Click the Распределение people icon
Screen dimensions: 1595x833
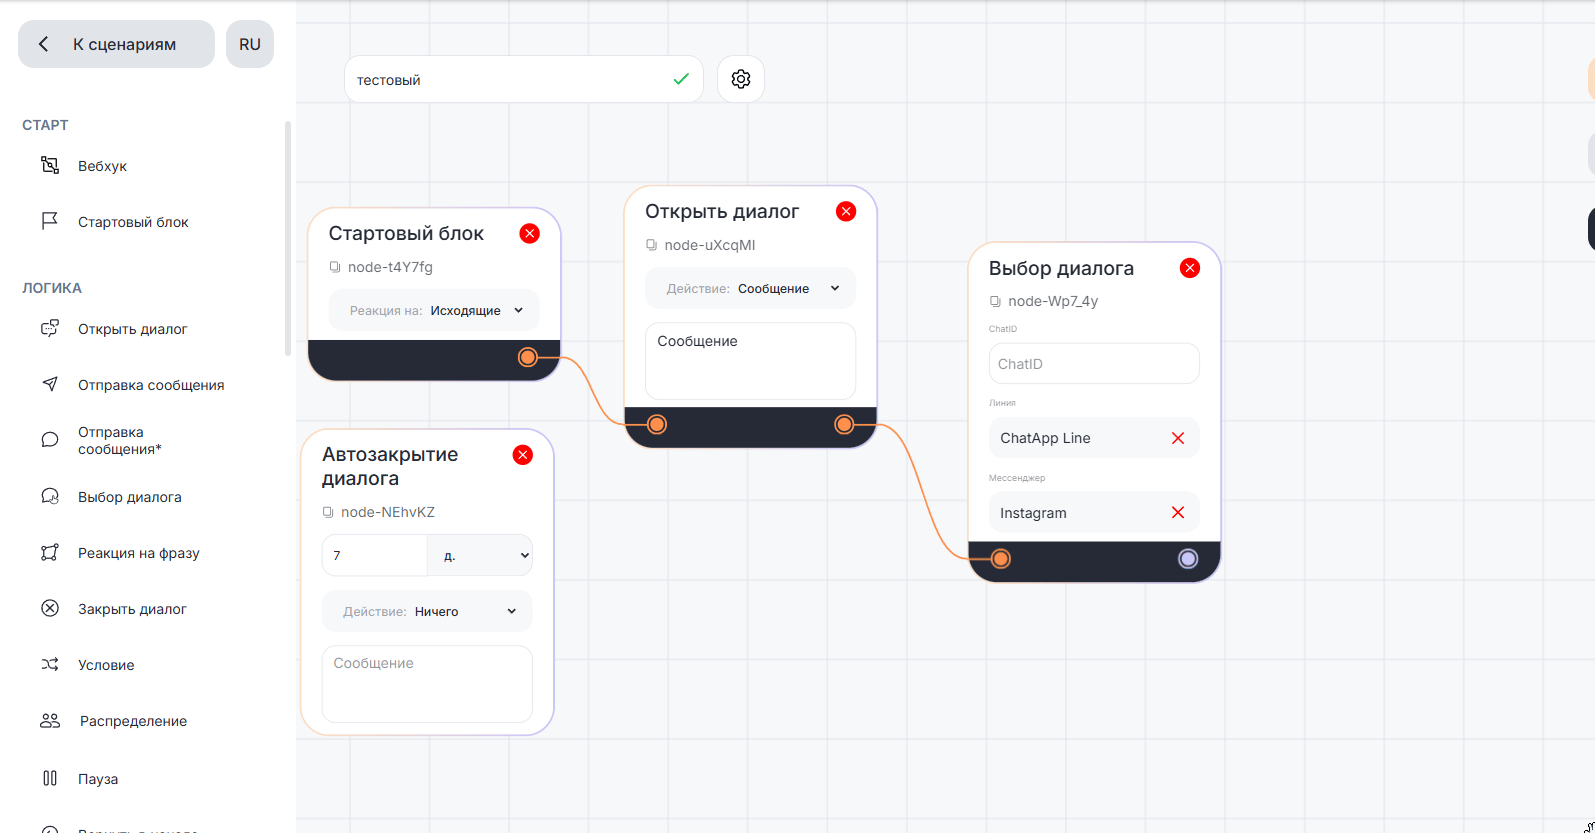tap(50, 721)
